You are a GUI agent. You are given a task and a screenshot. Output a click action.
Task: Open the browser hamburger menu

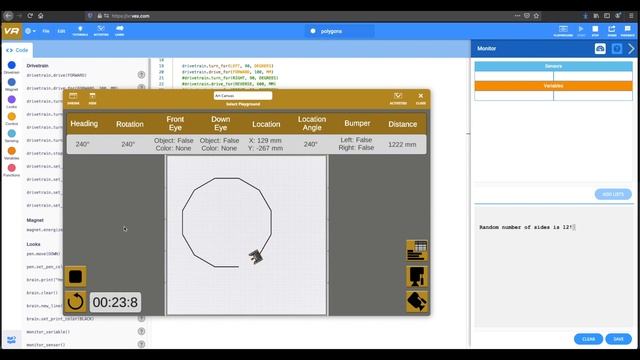[x=631, y=16]
